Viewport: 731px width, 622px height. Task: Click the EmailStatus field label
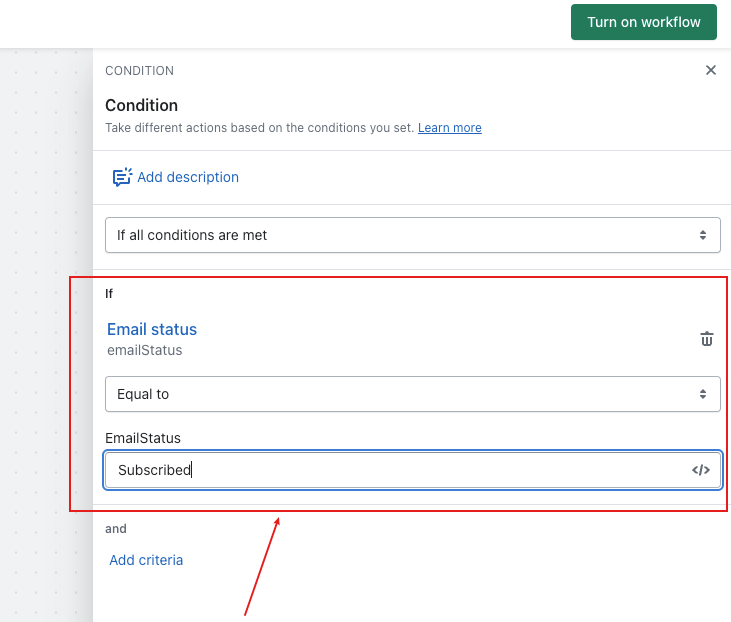[x=143, y=438]
